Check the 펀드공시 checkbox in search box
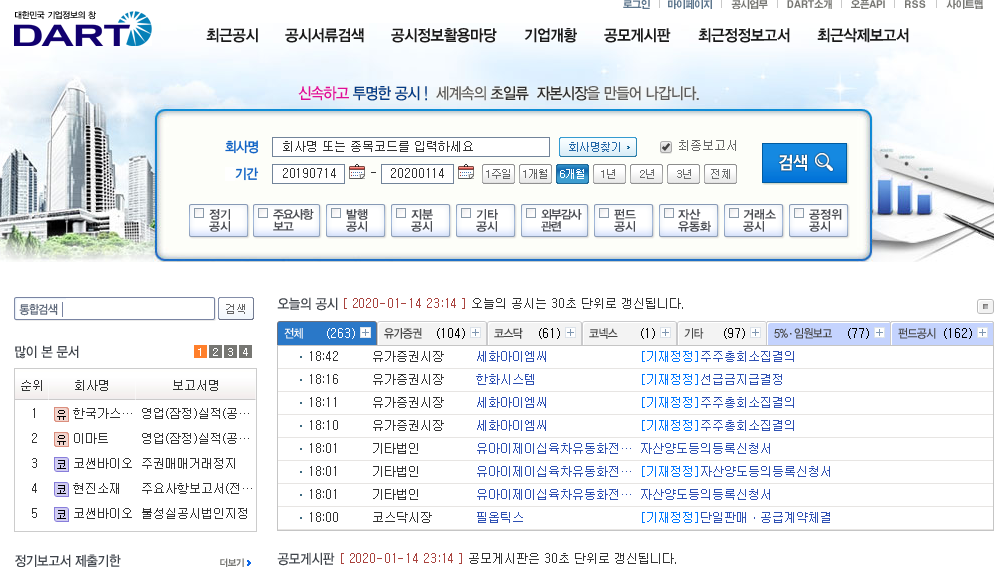This screenshot has height=572, width=994. pyautogui.click(x=604, y=214)
